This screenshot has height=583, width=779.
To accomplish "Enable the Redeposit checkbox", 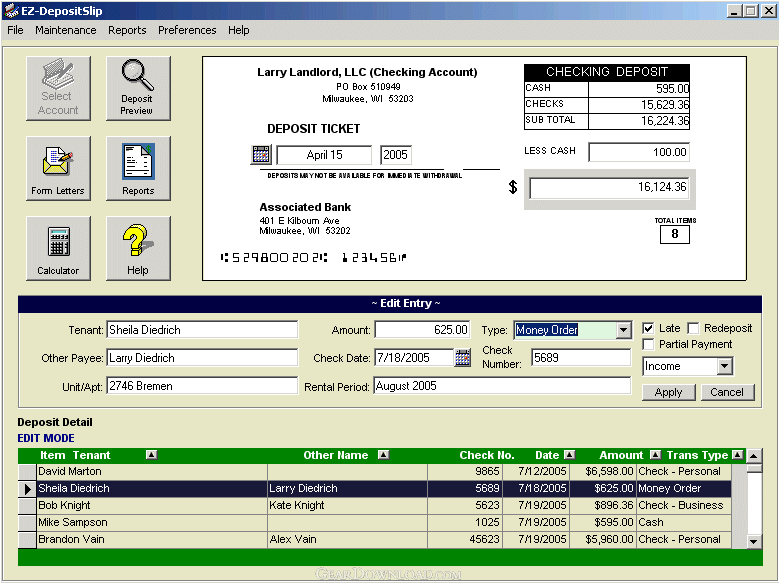I will [693, 328].
